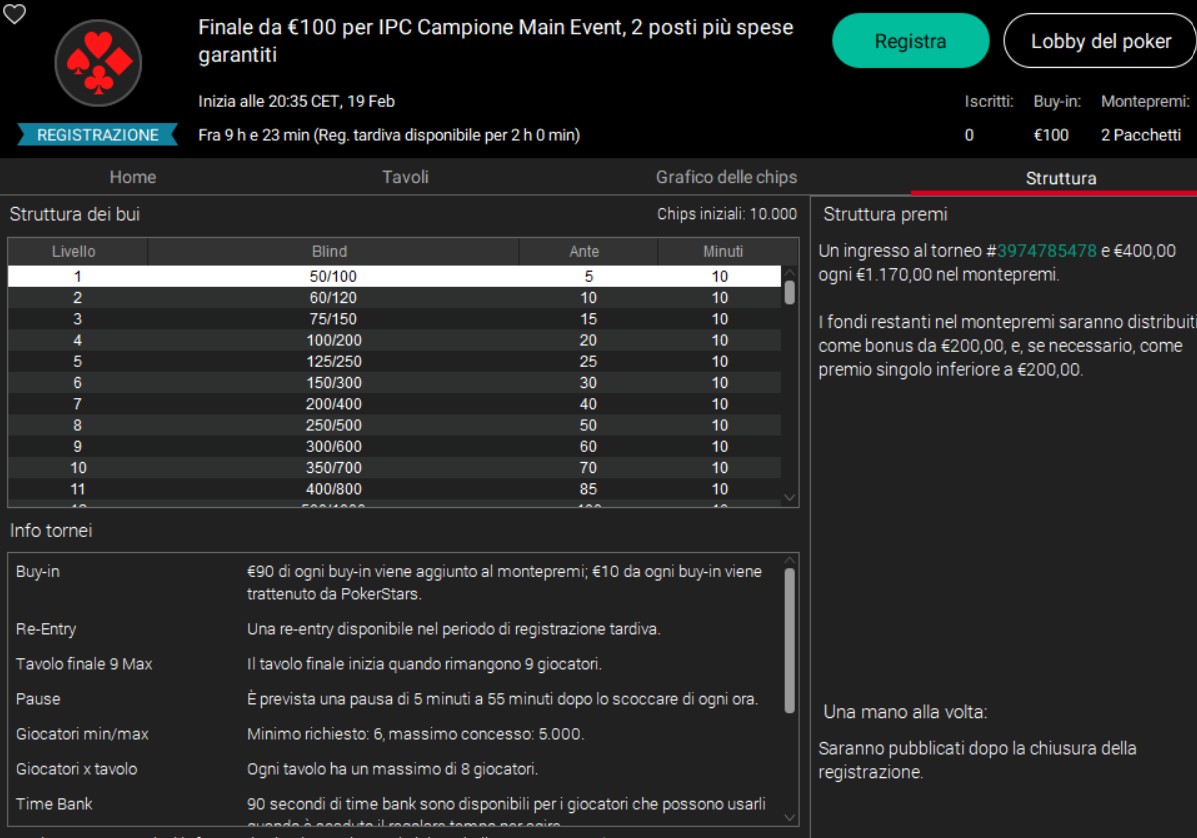Click the heart favorite icon
Image resolution: width=1197 pixels, height=838 pixels.
[14, 13]
